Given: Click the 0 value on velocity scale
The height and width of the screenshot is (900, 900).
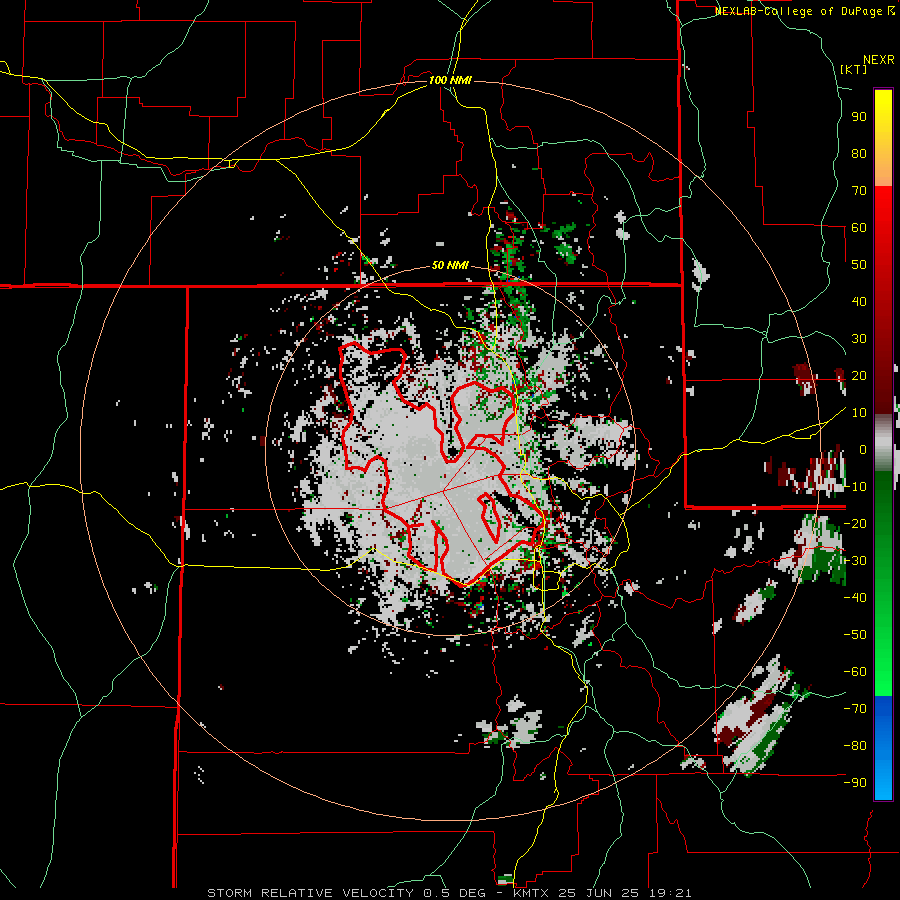Looking at the screenshot, I should pyautogui.click(x=863, y=449).
